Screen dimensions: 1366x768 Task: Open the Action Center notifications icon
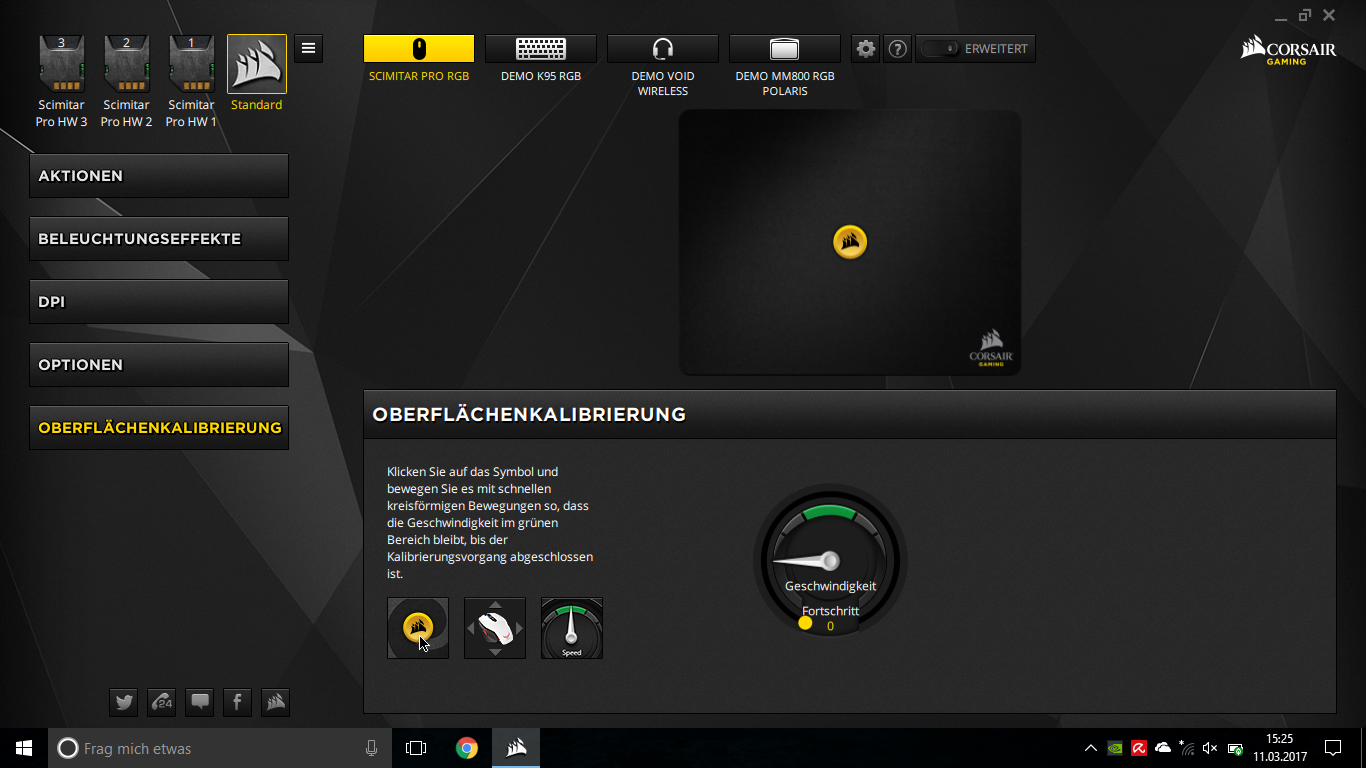[x=1332, y=748]
